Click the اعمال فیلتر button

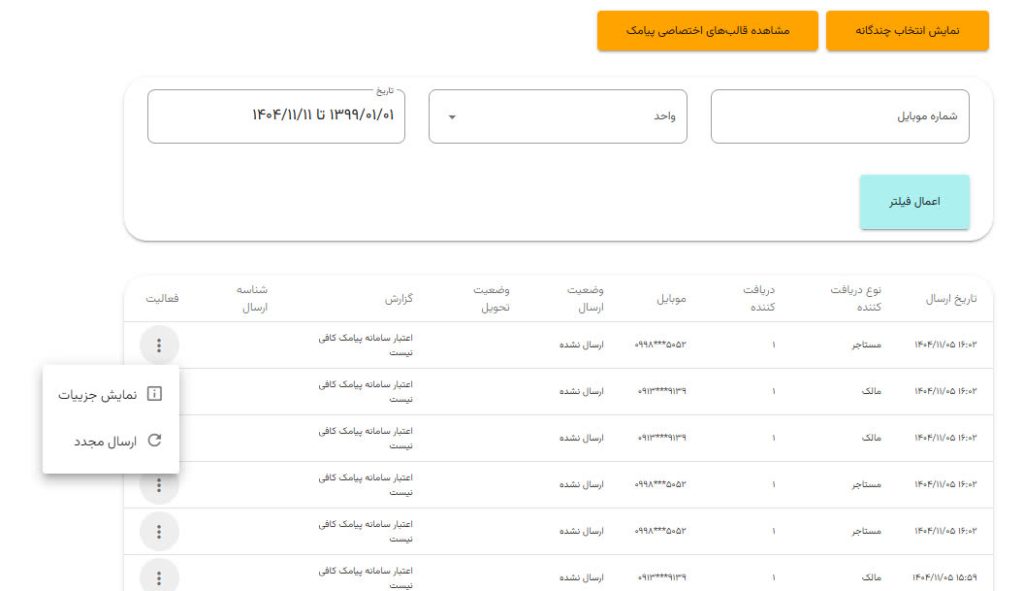click(x=914, y=202)
